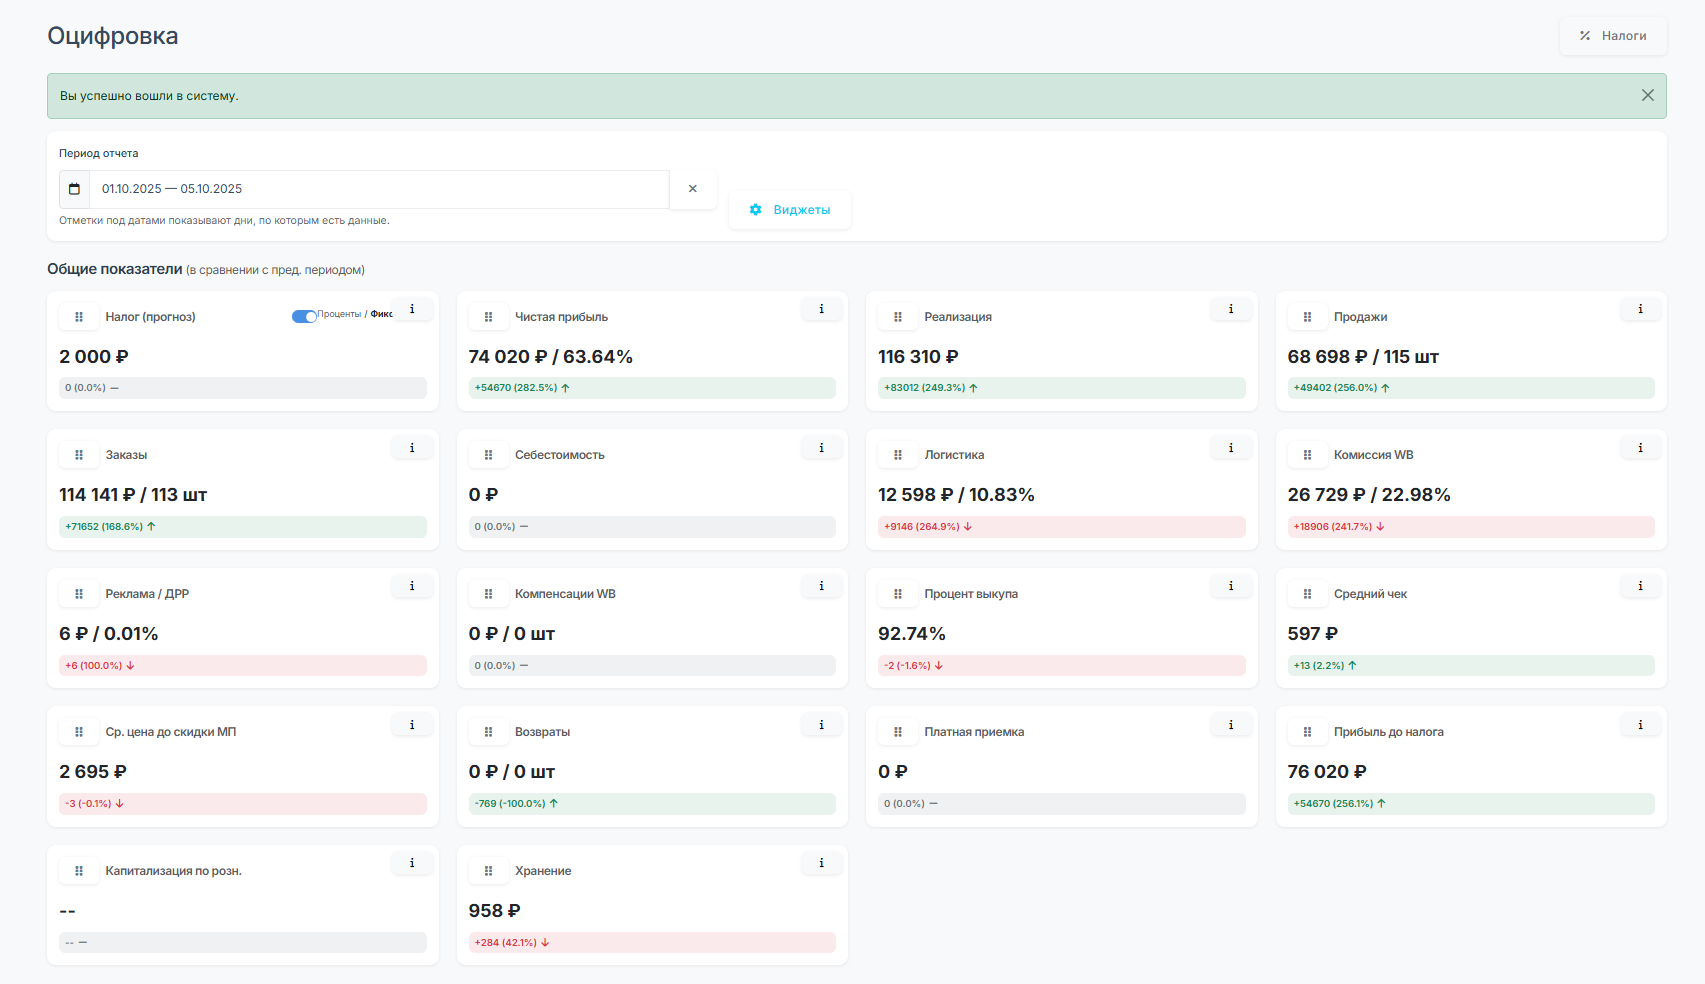Image resolution: width=1705 pixels, height=984 pixels.
Task: Open the Налоги button
Action: click(x=1612, y=36)
